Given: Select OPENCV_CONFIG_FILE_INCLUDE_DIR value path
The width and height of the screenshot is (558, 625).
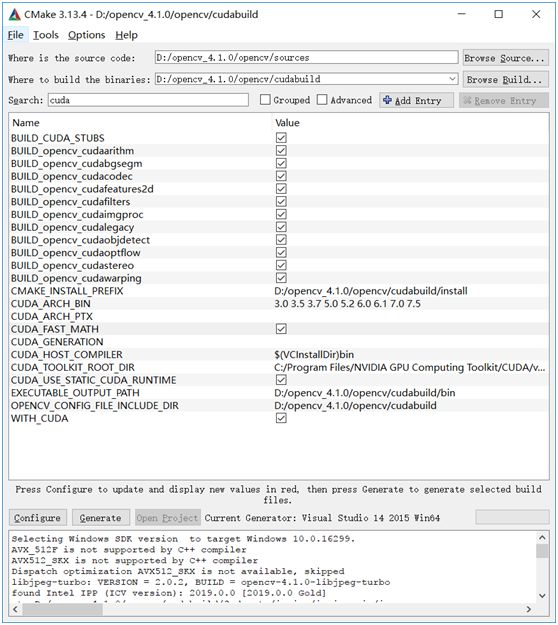Looking at the screenshot, I should [x=355, y=405].
